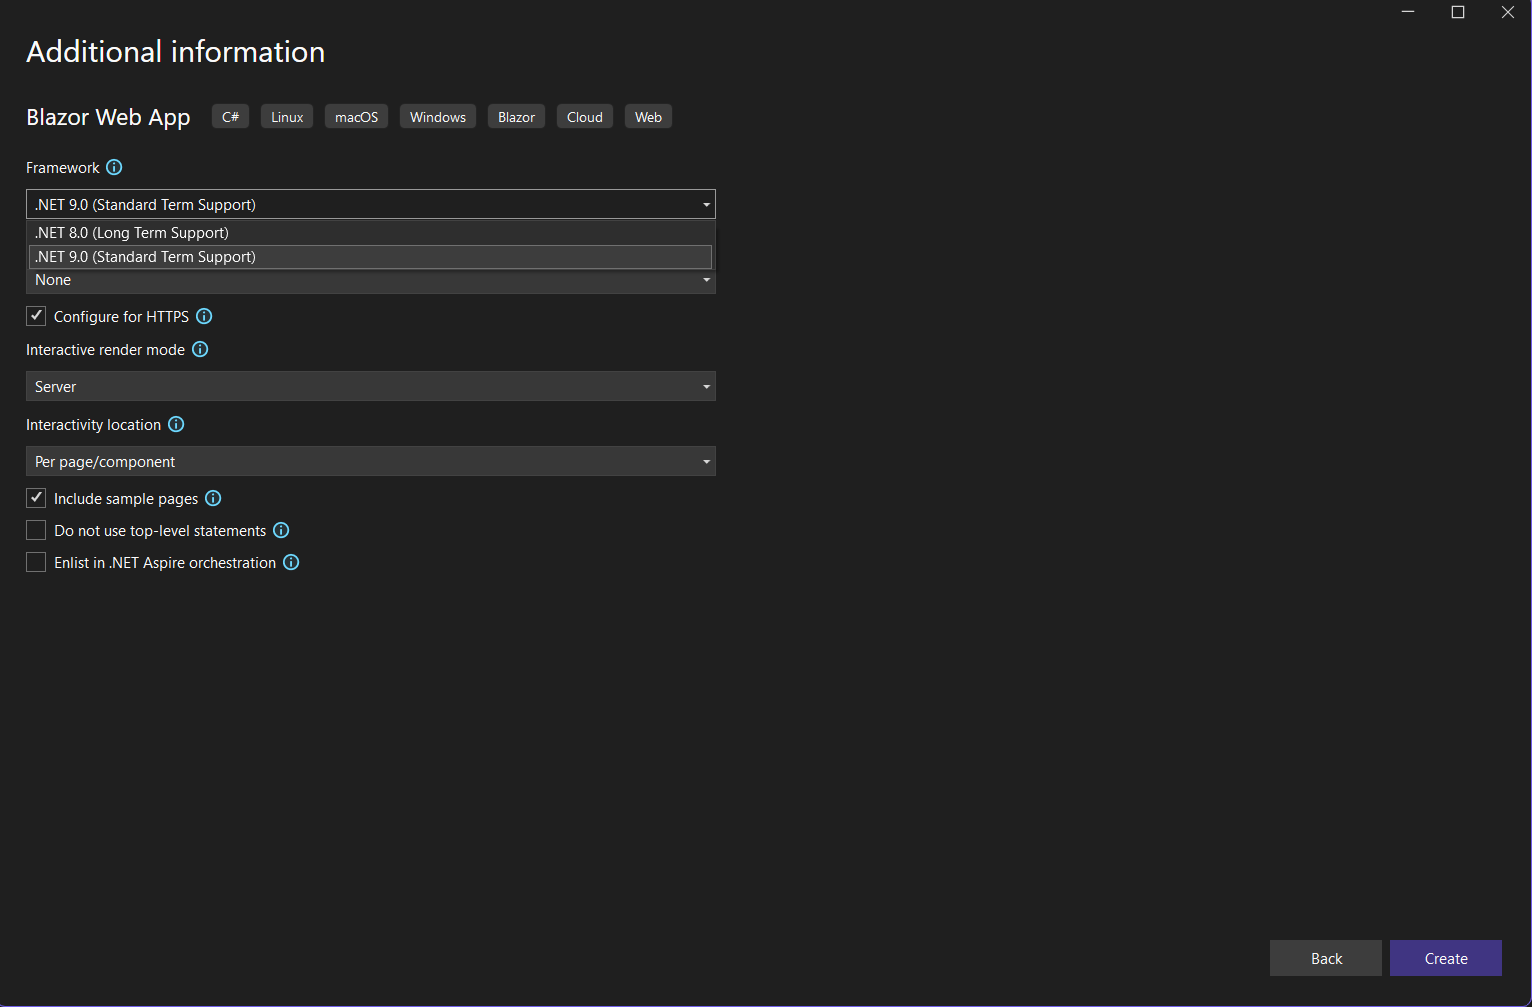Open the Interactivity location dropdown
This screenshot has width=1532, height=1007.
(x=371, y=461)
